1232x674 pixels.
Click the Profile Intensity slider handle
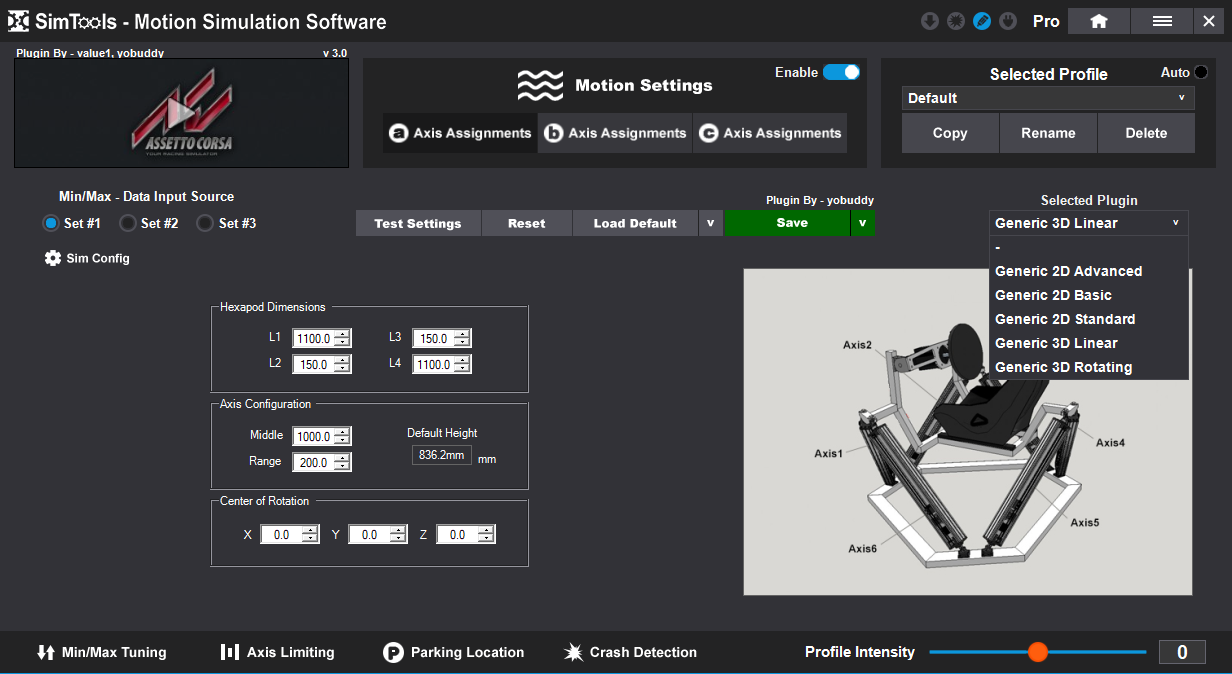1038,652
